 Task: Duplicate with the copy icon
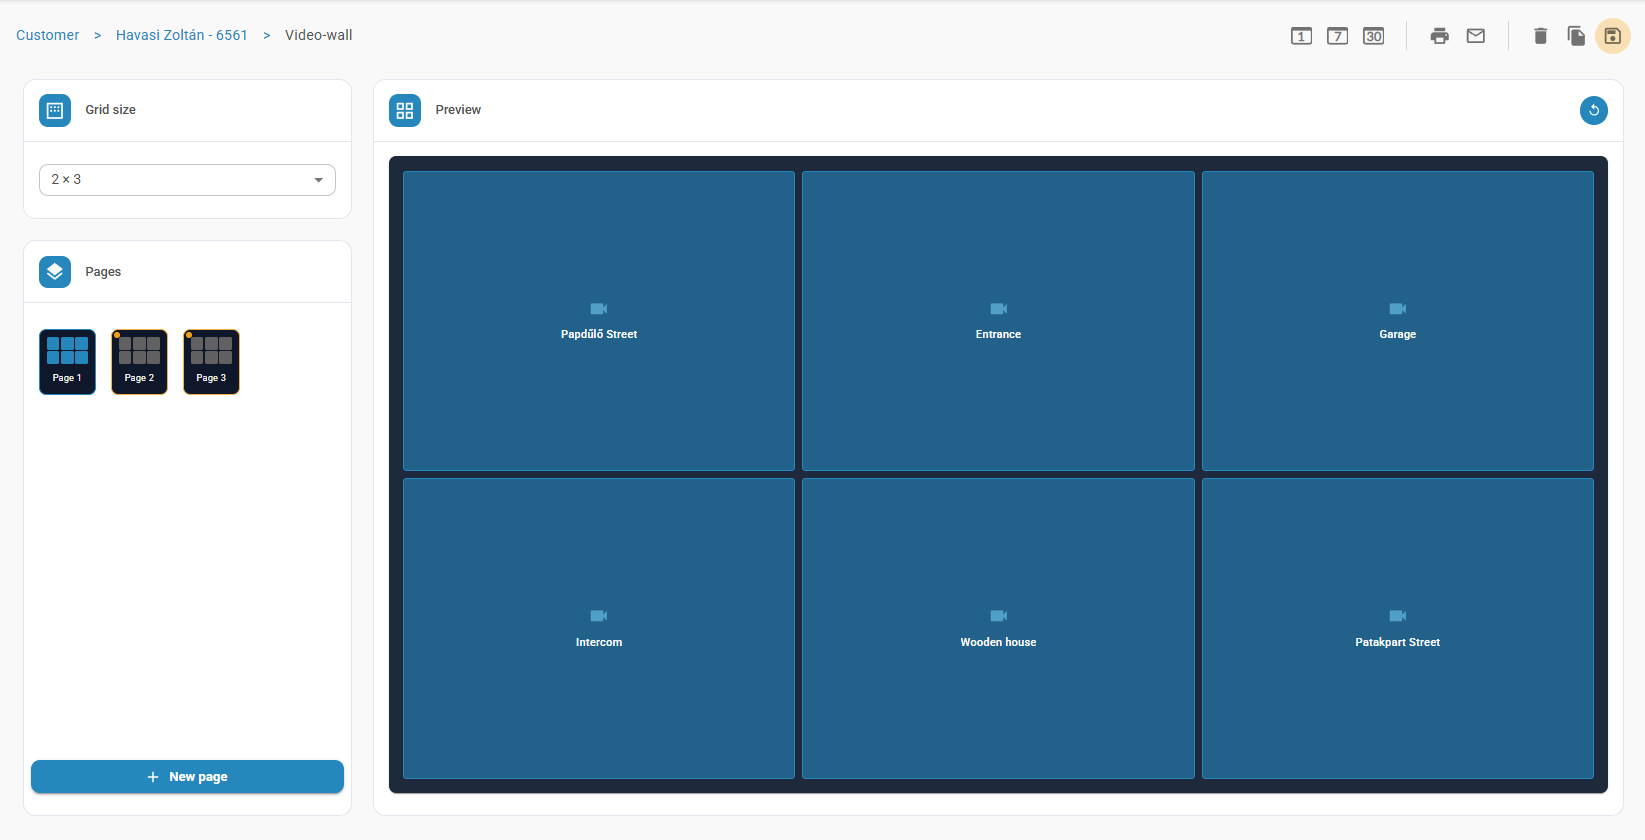tap(1576, 36)
